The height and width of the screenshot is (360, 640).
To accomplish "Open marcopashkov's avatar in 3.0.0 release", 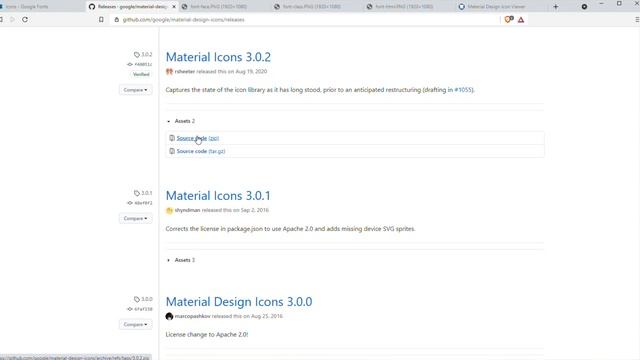I will pyautogui.click(x=169, y=316).
